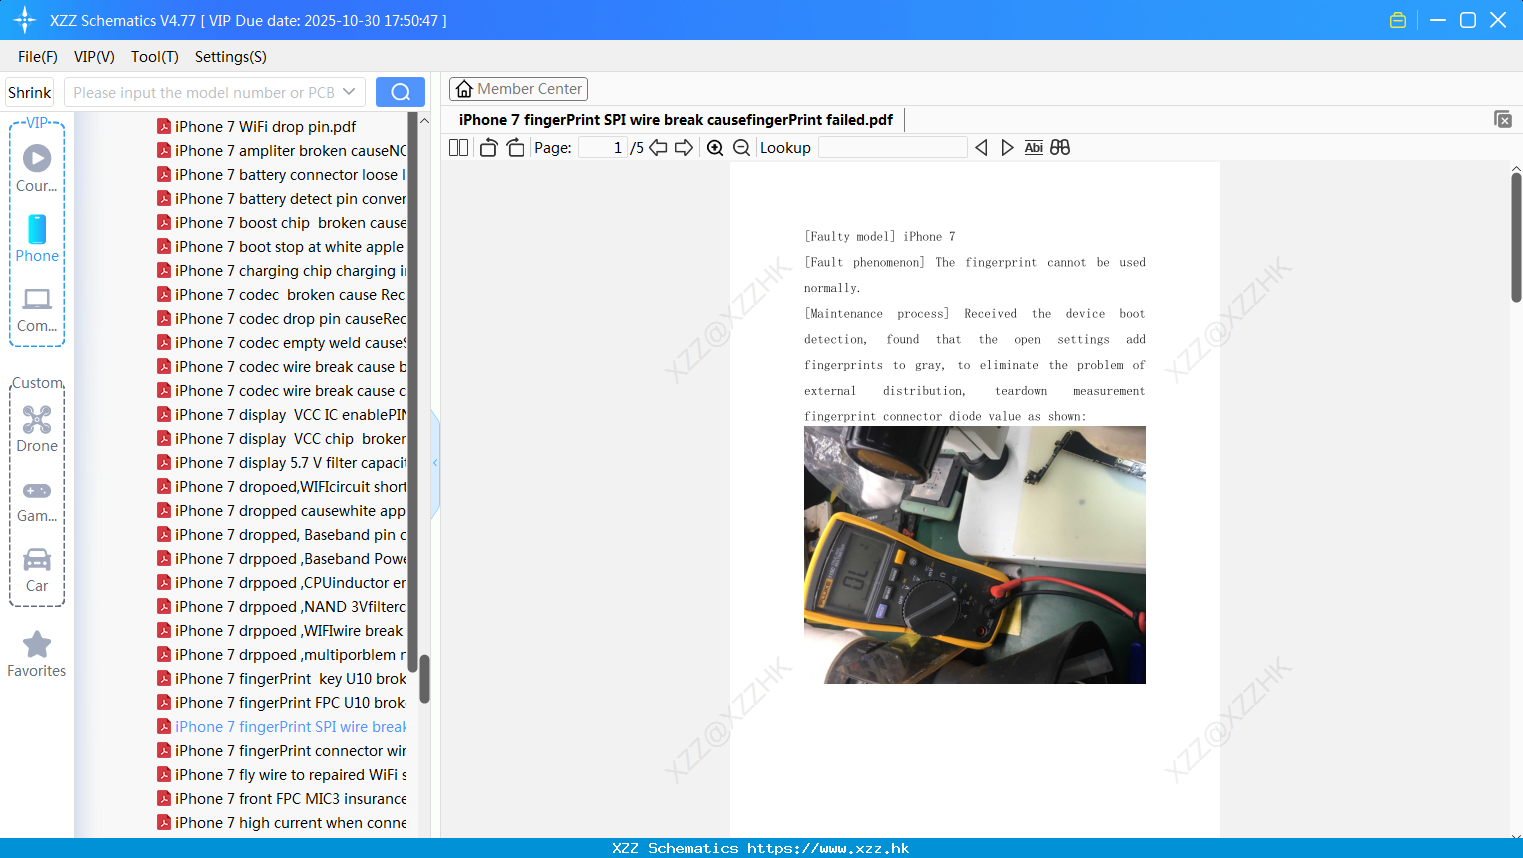This screenshot has height=858, width=1523.
Task: Click the blue search magnifier button
Action: 400,92
